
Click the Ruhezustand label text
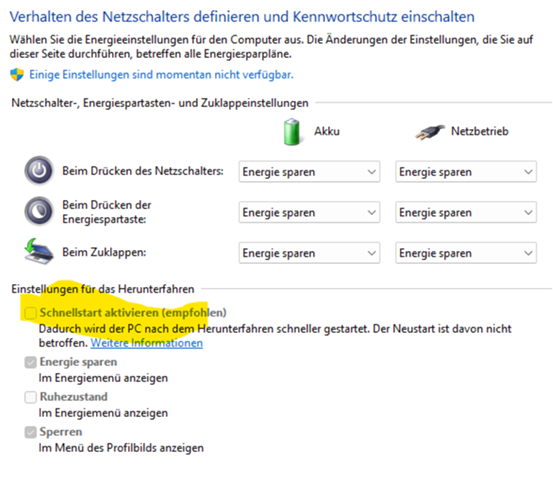click(74, 397)
